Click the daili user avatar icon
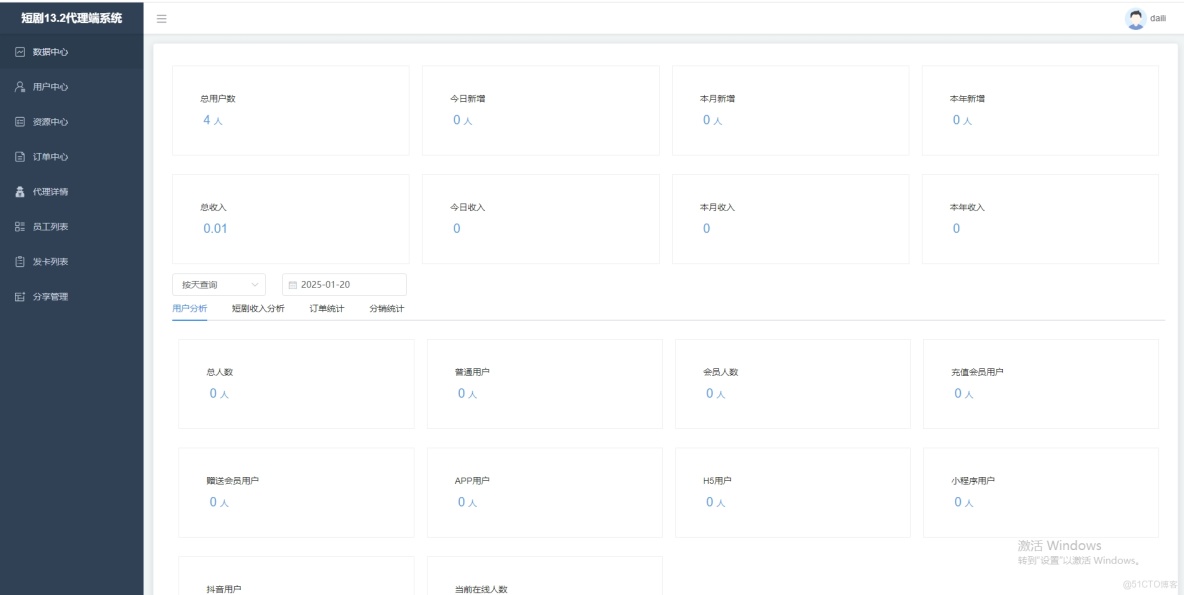The image size is (1184, 595). (x=1135, y=17)
